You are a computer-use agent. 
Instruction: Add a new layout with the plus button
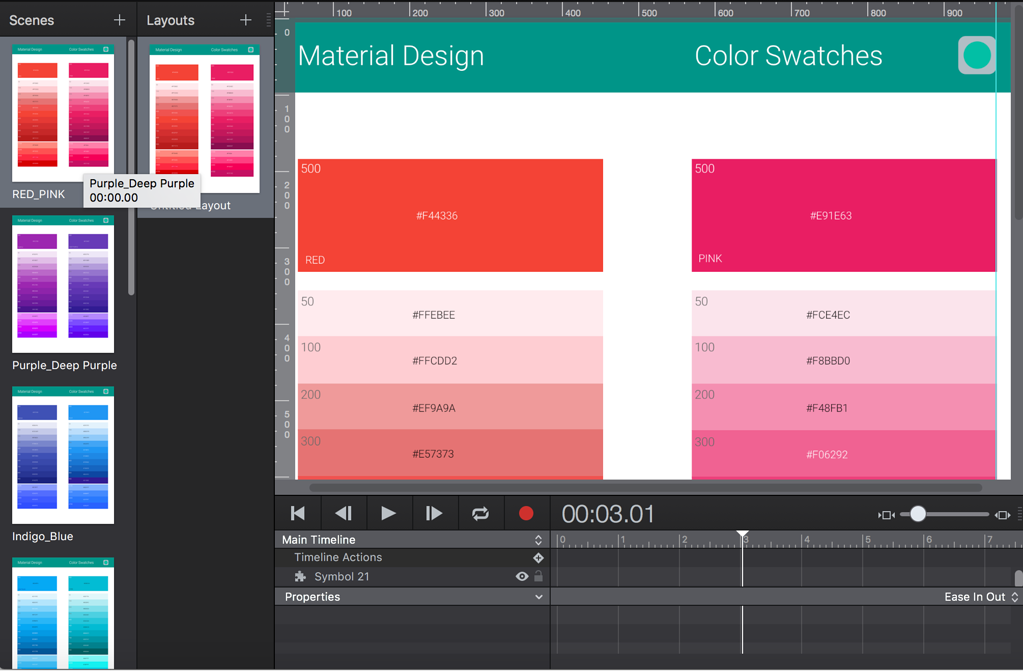[247, 19]
